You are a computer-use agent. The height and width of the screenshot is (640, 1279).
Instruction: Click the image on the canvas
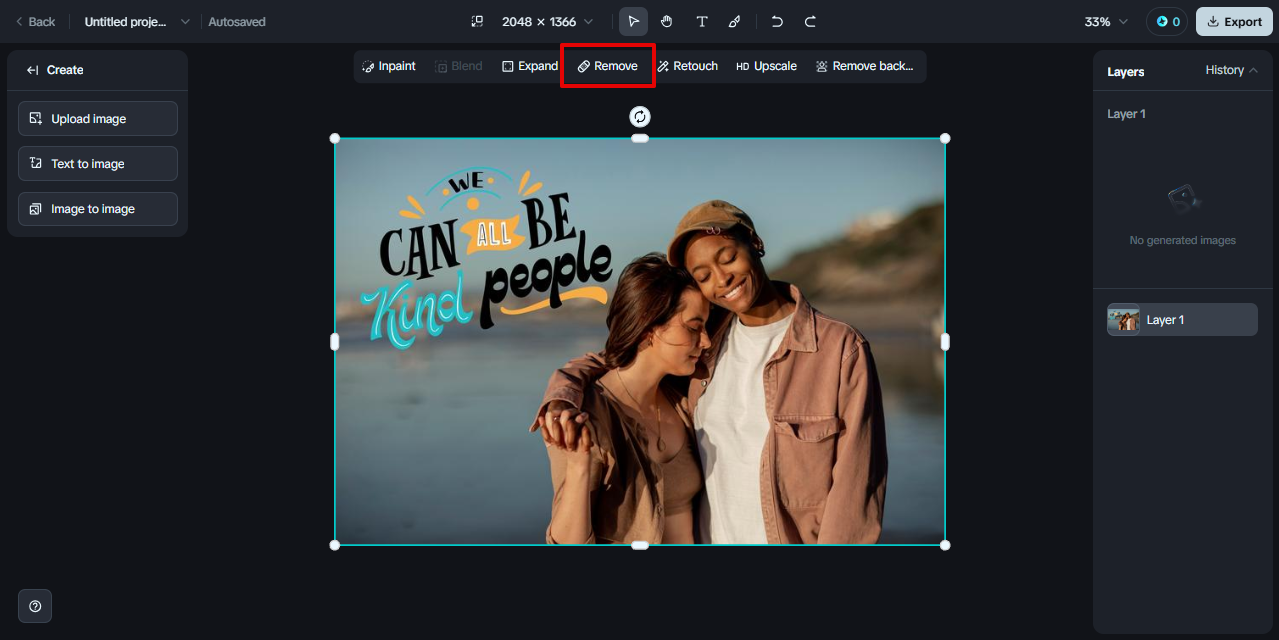640,342
